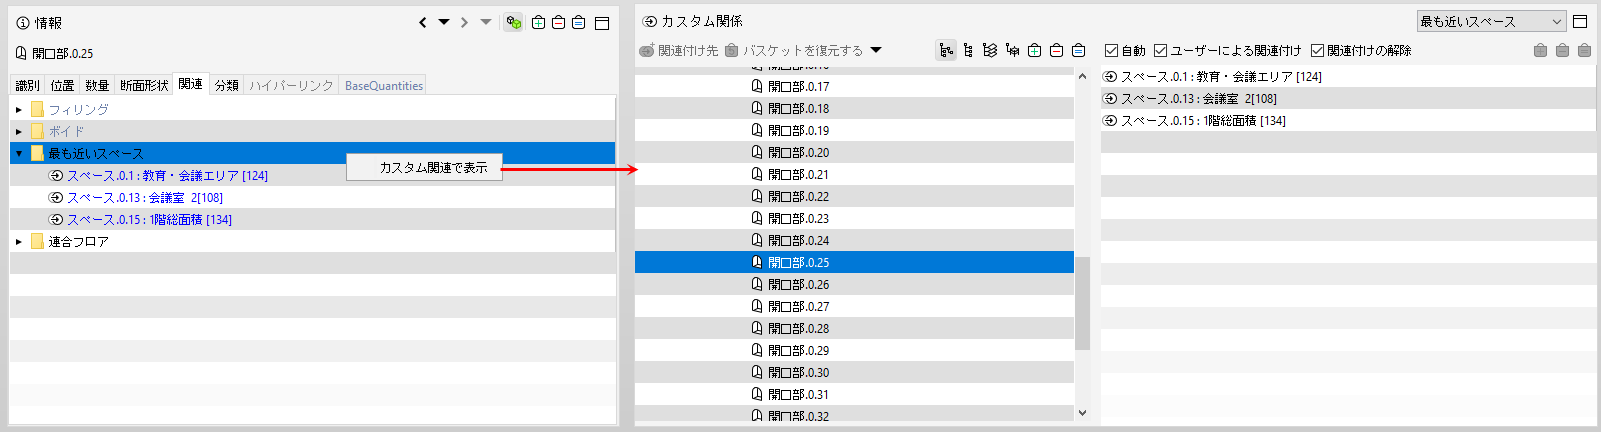Select 開口部.0.30 in the list

click(x=854, y=372)
